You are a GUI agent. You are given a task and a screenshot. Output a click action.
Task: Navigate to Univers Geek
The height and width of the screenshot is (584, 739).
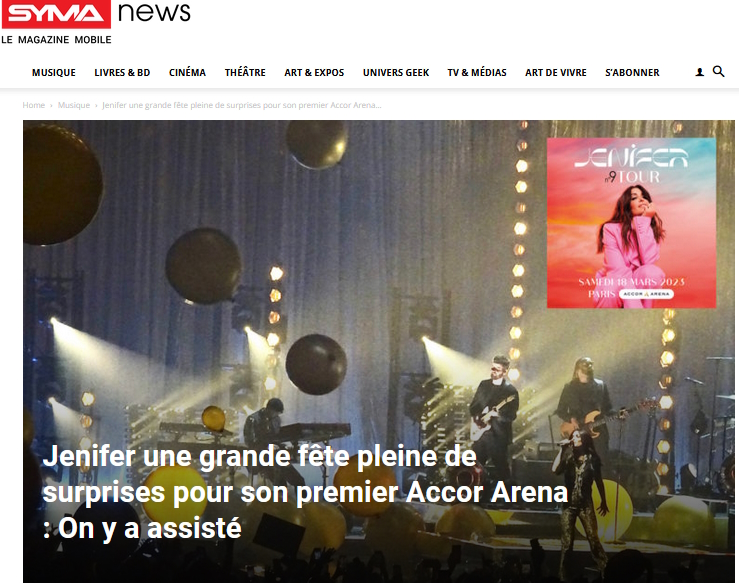[396, 73]
